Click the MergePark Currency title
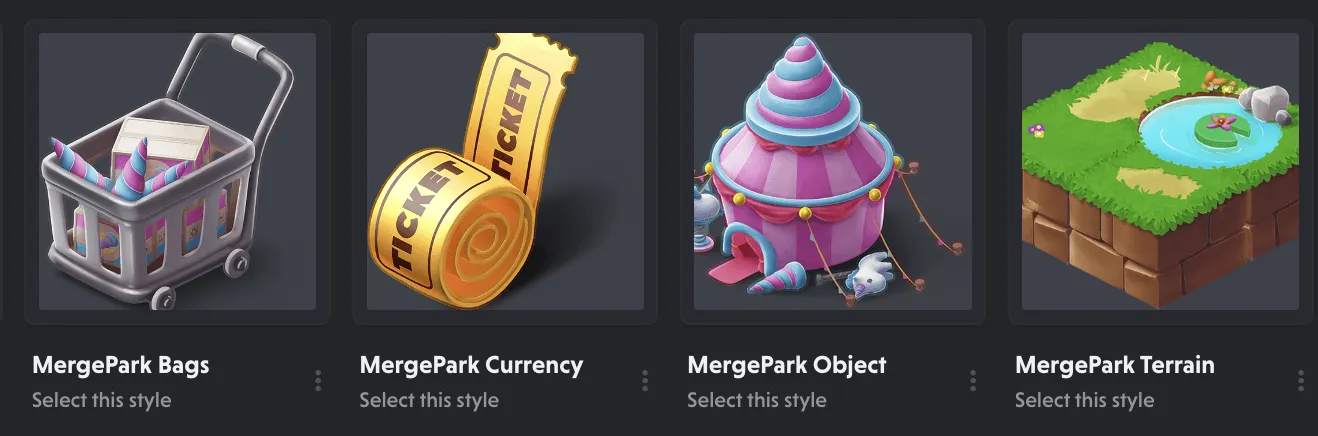The image size is (1318, 436). [471, 365]
